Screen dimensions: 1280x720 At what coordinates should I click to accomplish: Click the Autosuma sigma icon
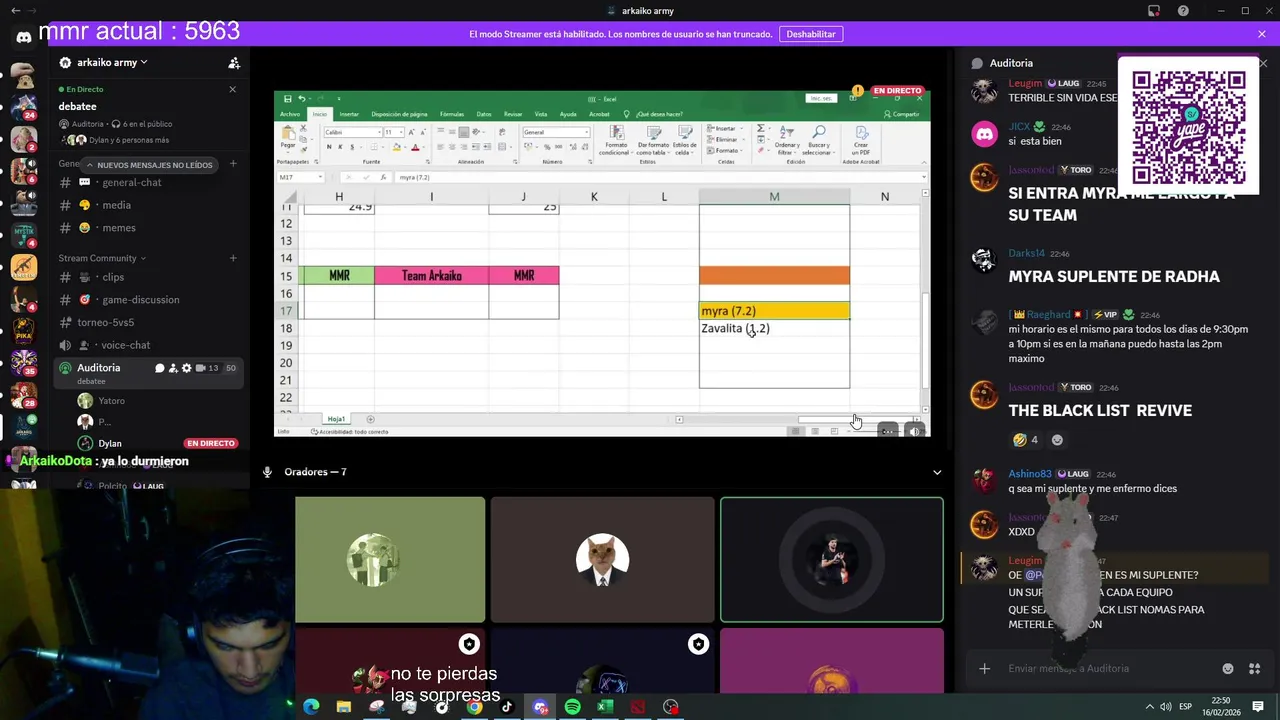[x=760, y=128]
